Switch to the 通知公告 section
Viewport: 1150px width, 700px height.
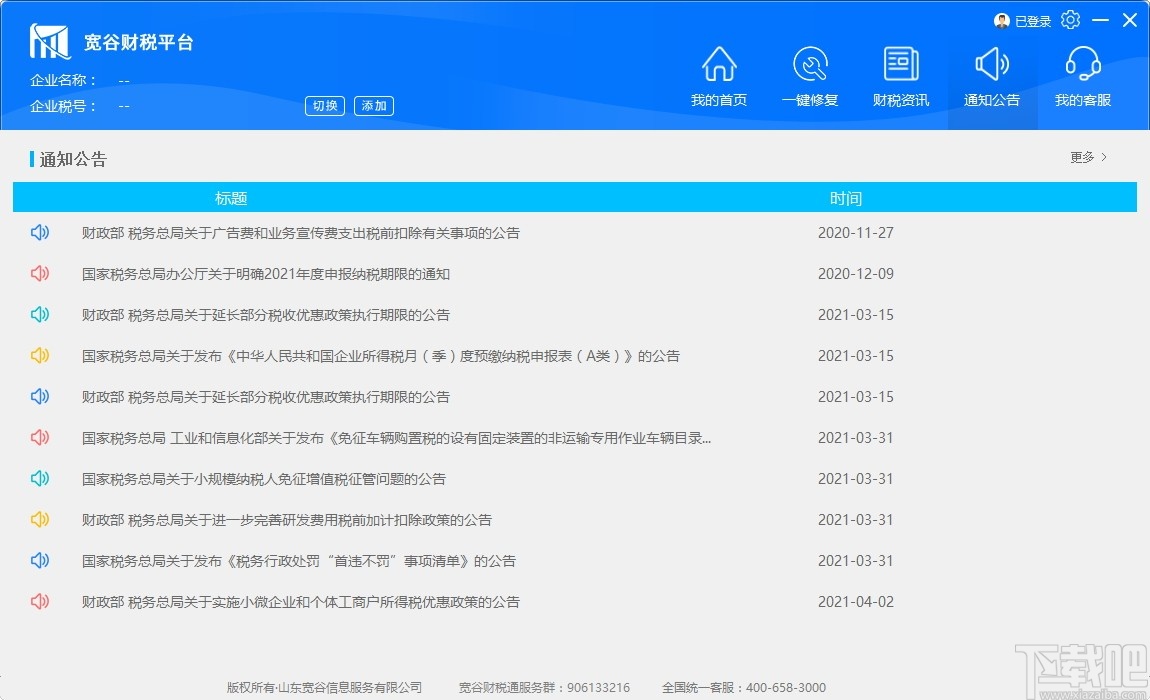point(991,76)
